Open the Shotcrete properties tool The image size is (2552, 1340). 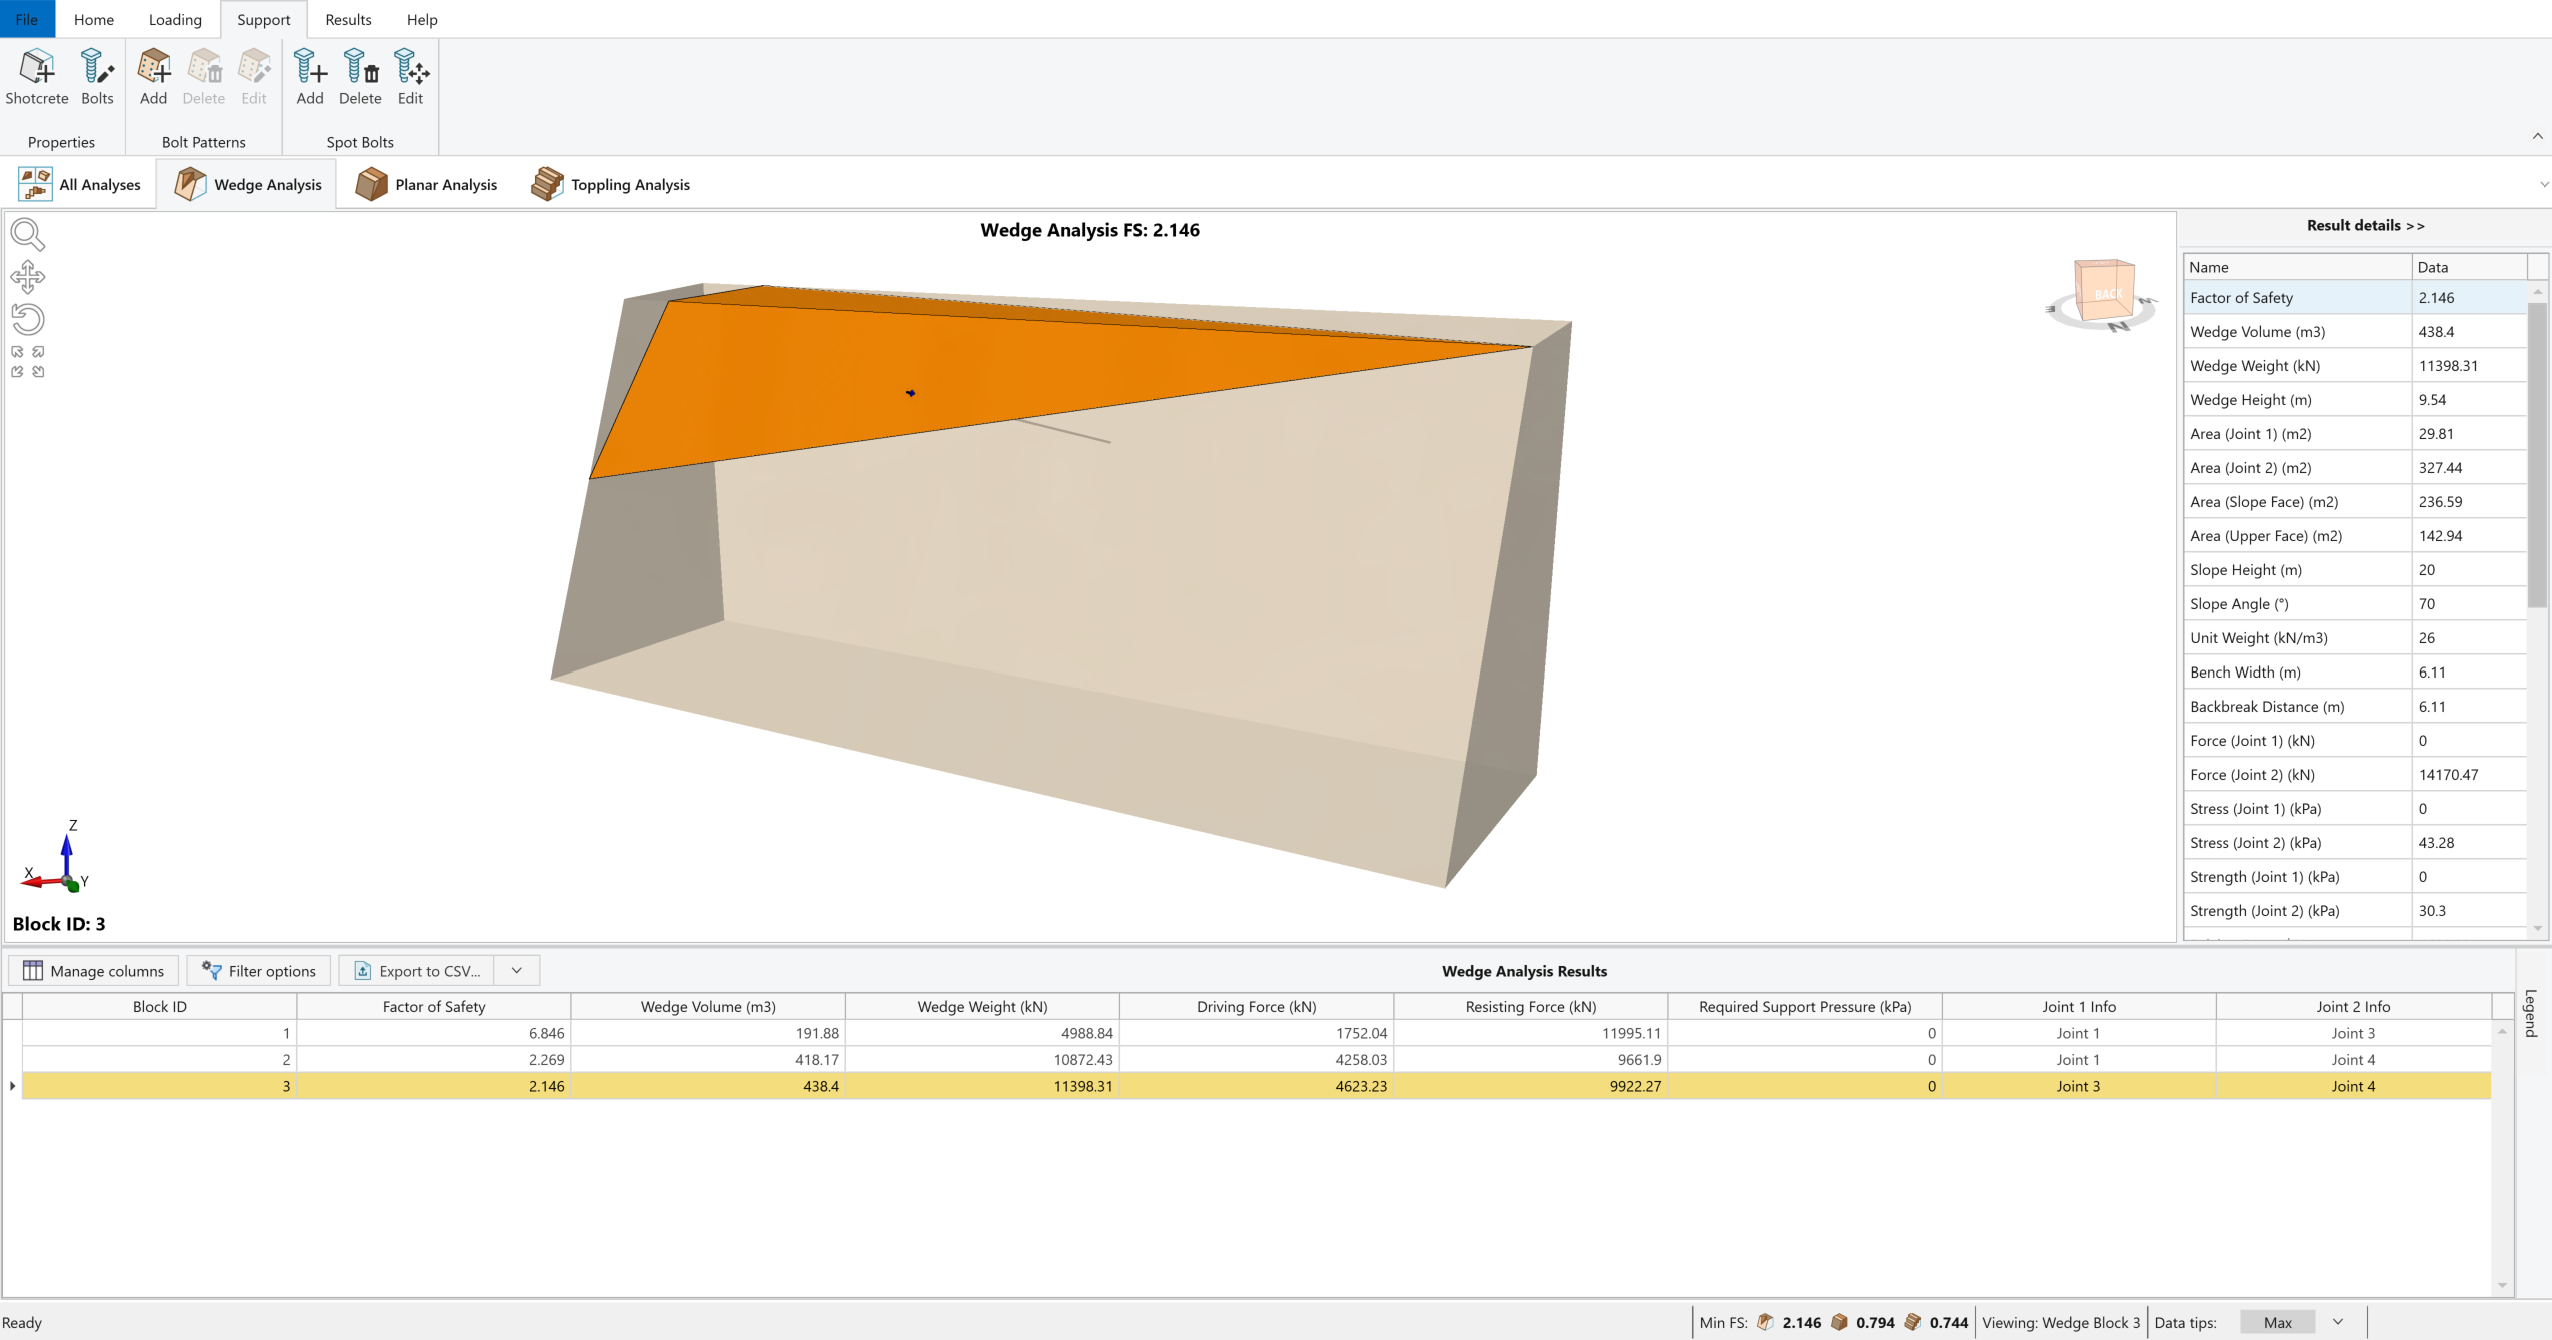tap(37, 77)
